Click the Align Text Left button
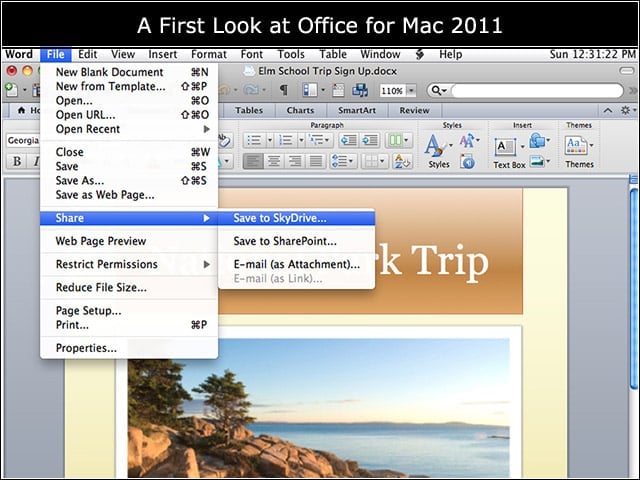The image size is (640, 480). (x=253, y=161)
